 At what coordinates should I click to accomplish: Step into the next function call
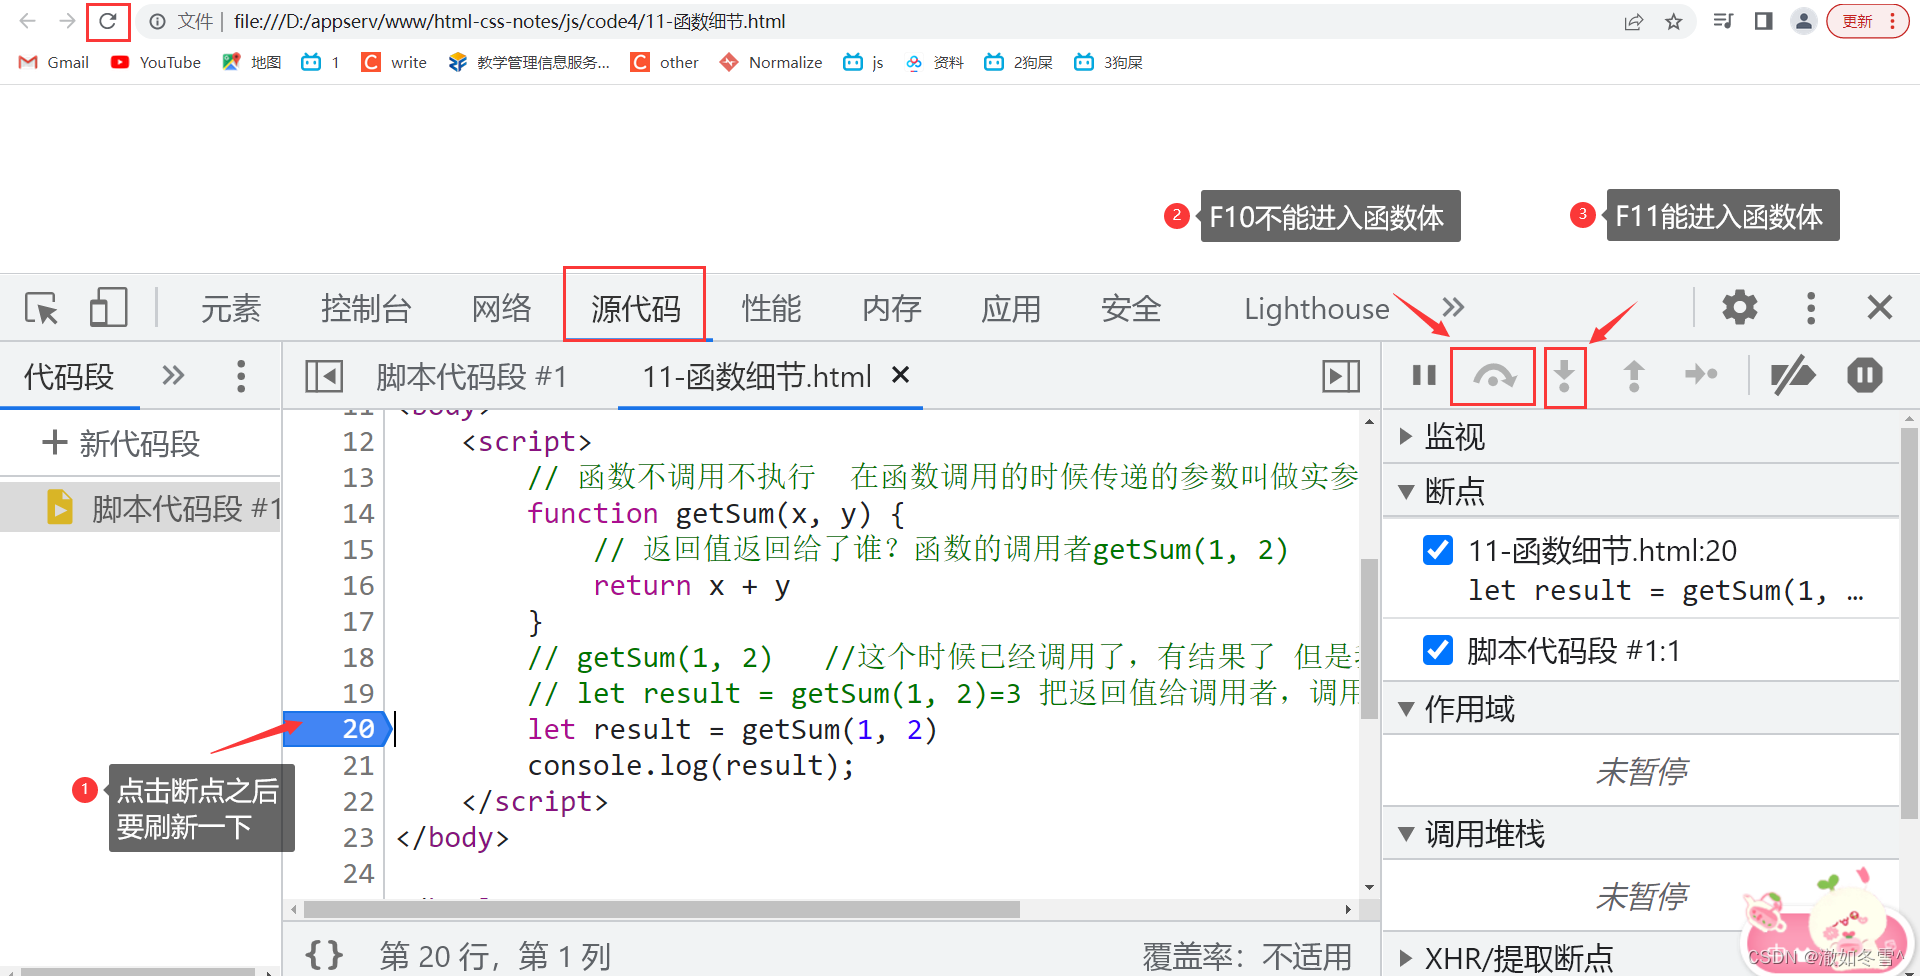(x=1565, y=376)
